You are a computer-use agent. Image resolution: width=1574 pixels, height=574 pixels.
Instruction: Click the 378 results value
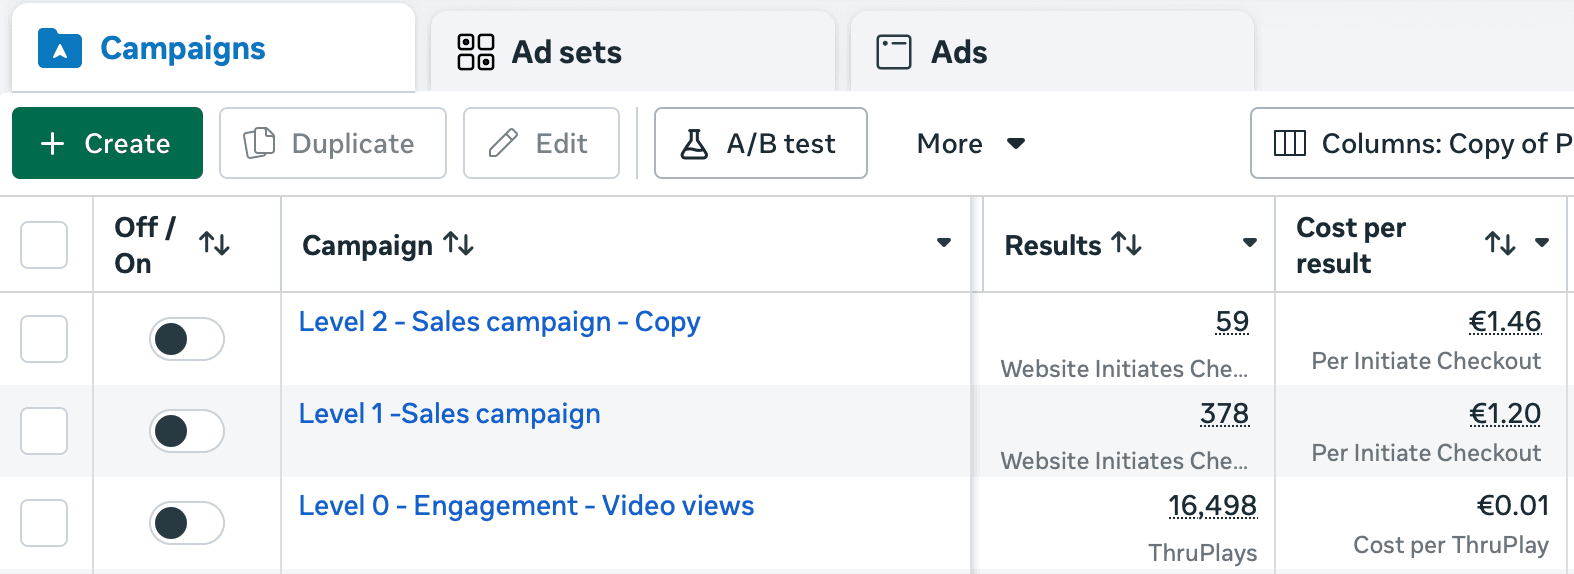pyautogui.click(x=1224, y=414)
